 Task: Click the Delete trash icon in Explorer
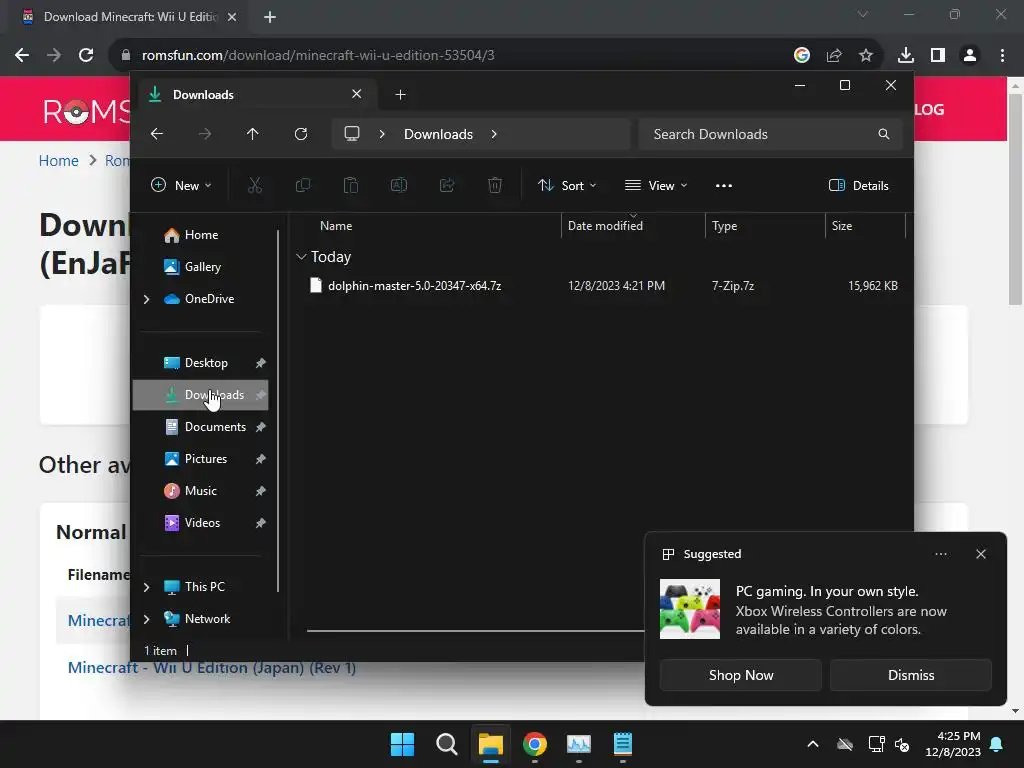495,185
